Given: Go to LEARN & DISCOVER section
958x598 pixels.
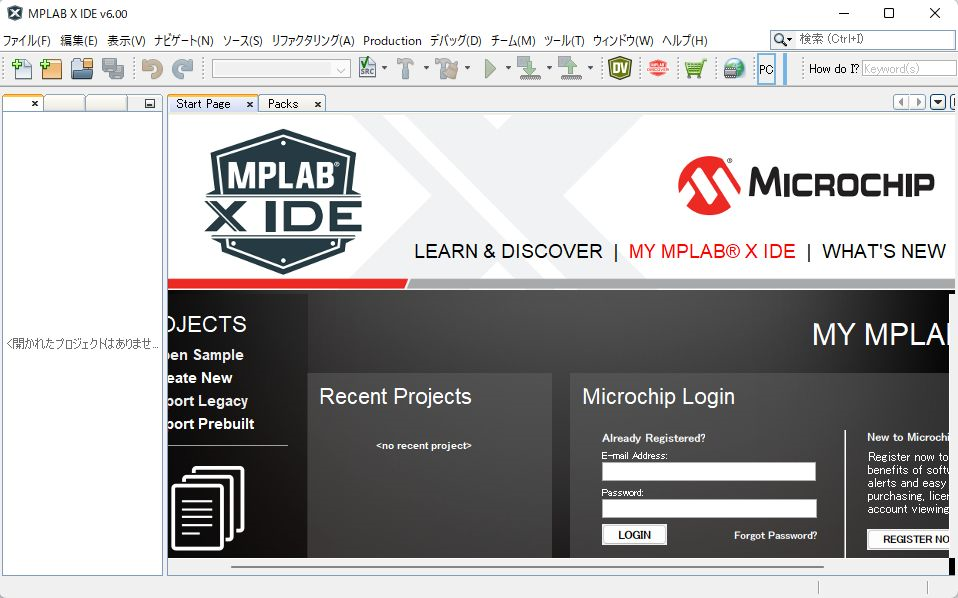Looking at the screenshot, I should click(508, 251).
